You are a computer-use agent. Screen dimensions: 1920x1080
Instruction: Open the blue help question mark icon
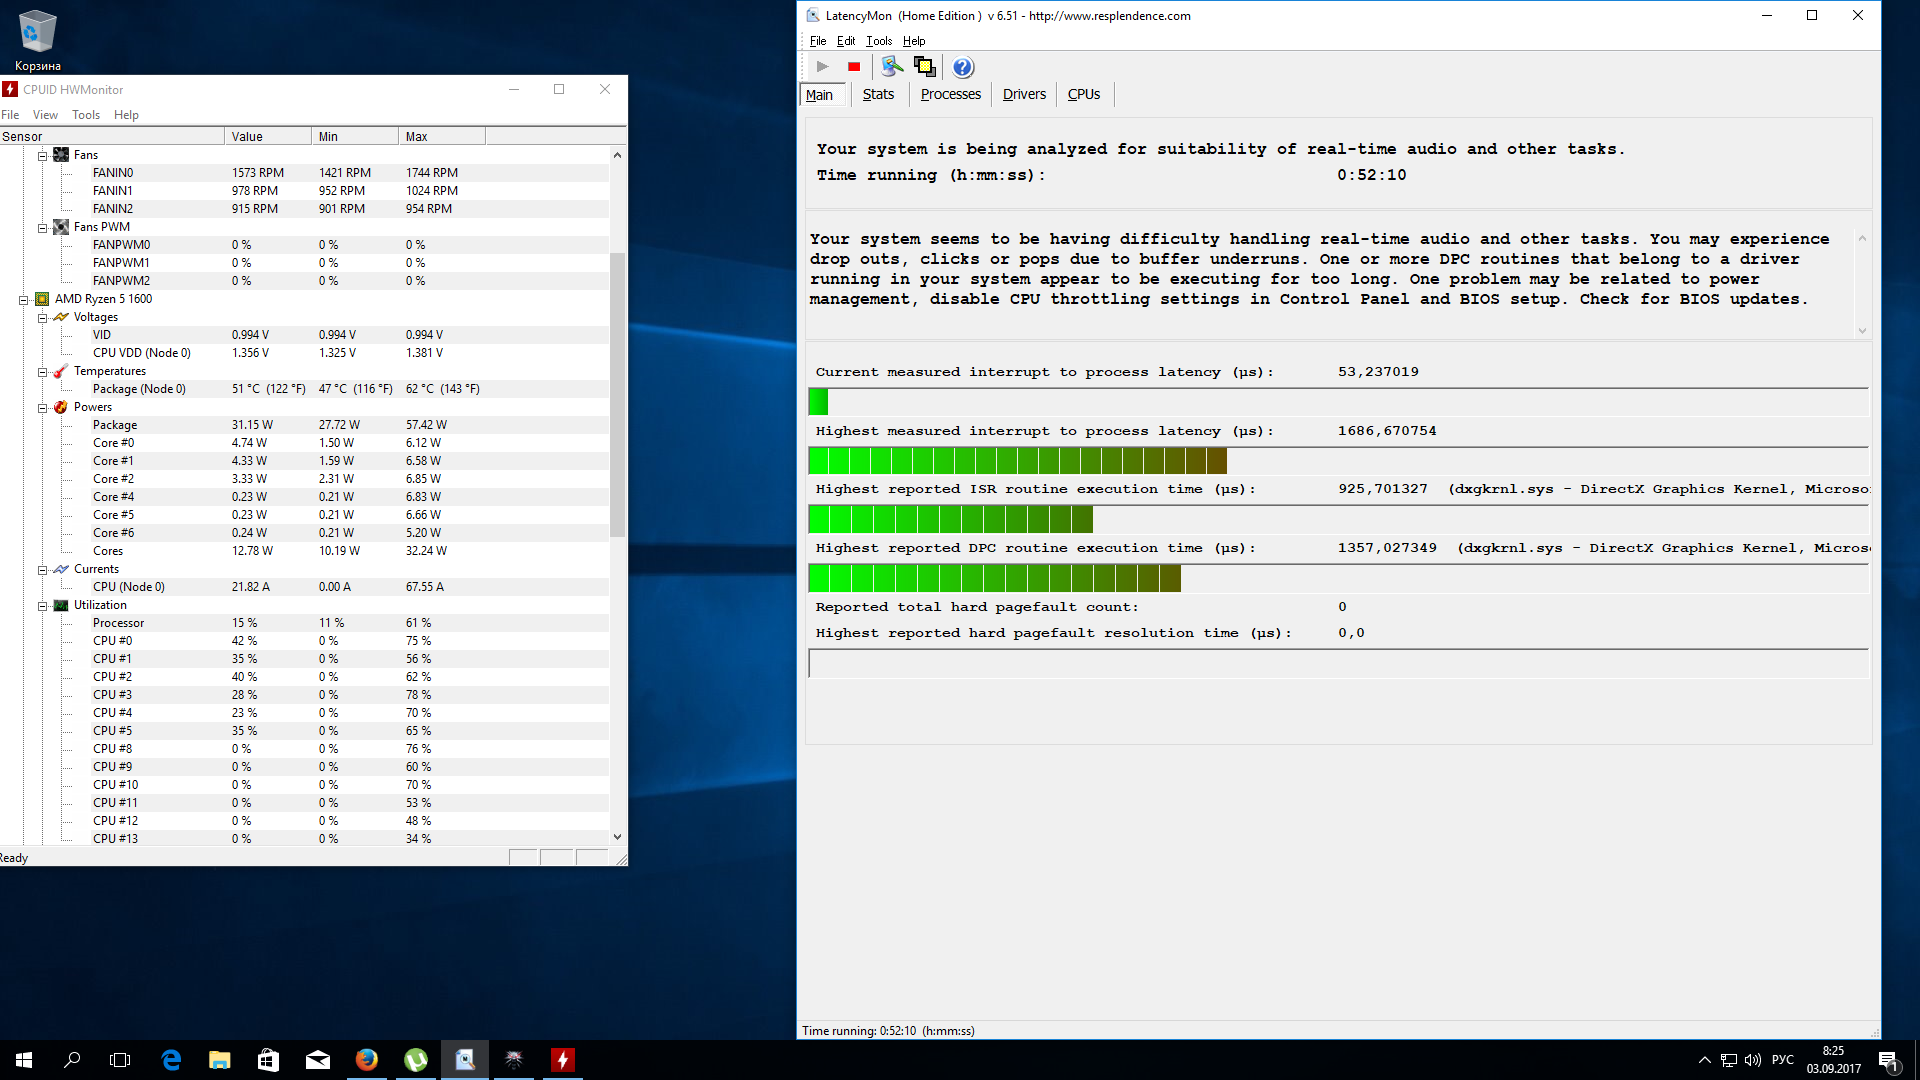pos(962,67)
